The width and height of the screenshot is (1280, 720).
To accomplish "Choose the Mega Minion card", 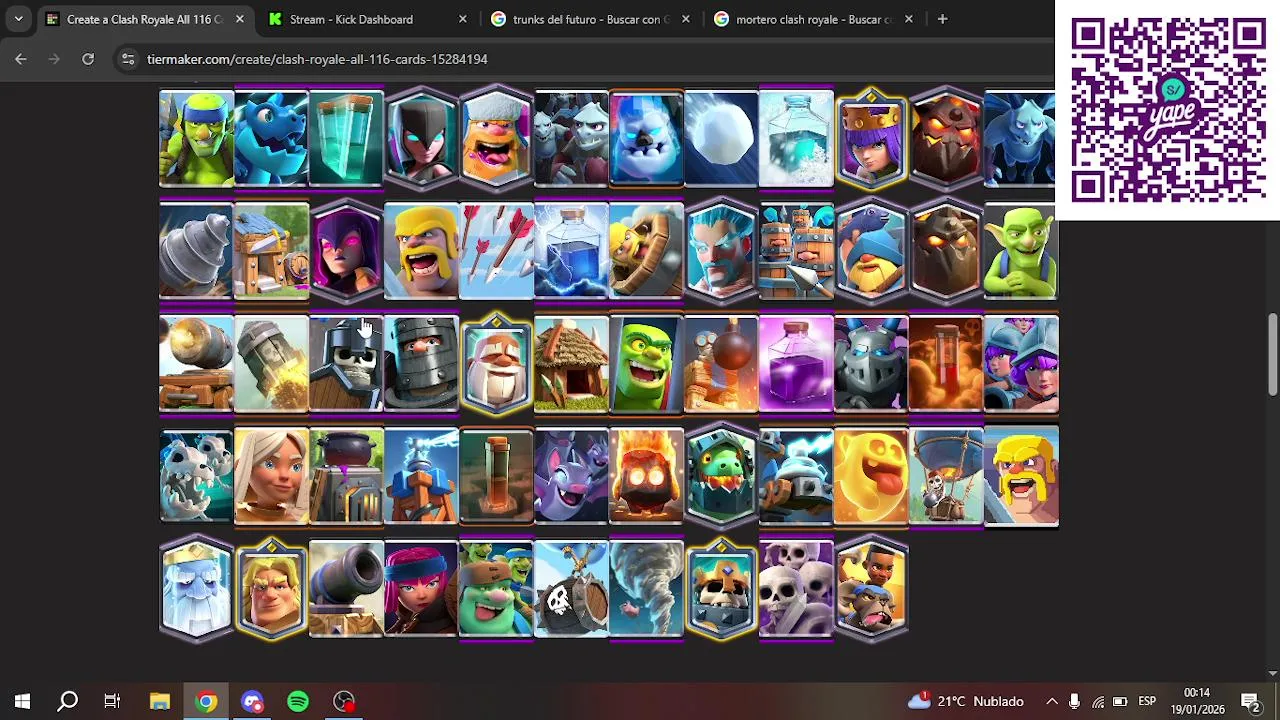I will 871,364.
